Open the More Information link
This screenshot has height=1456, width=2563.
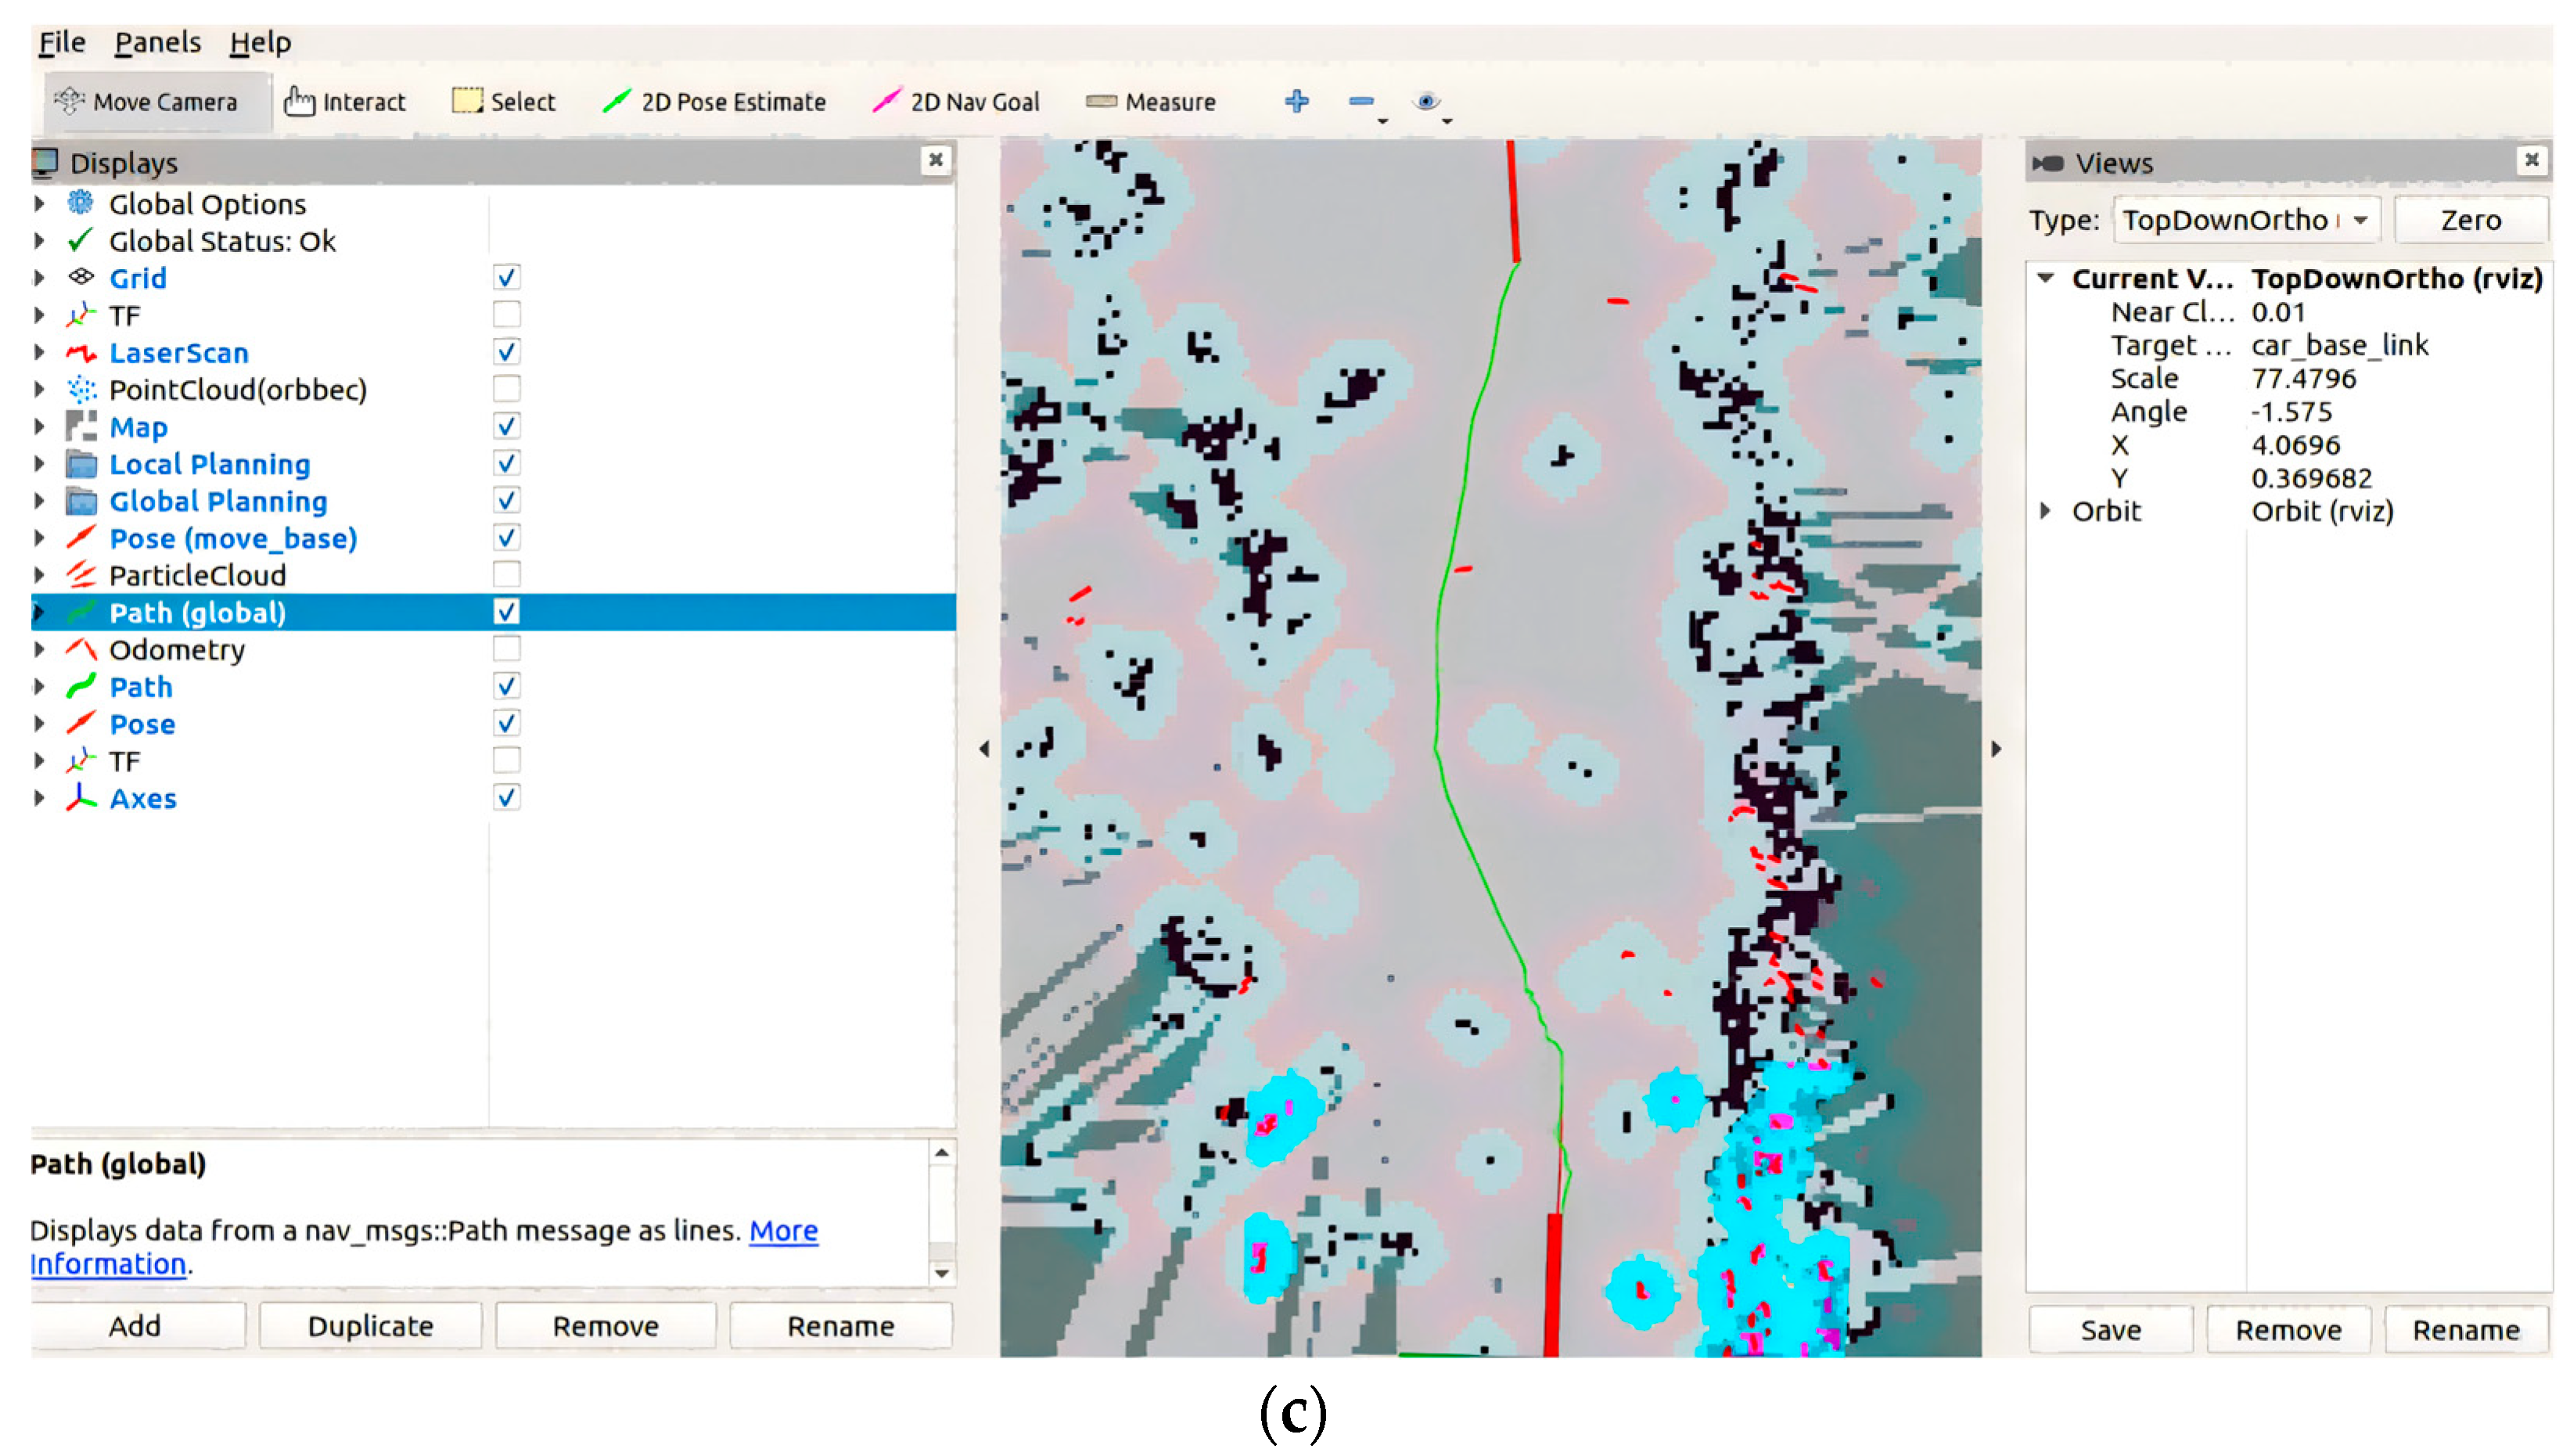(783, 1231)
